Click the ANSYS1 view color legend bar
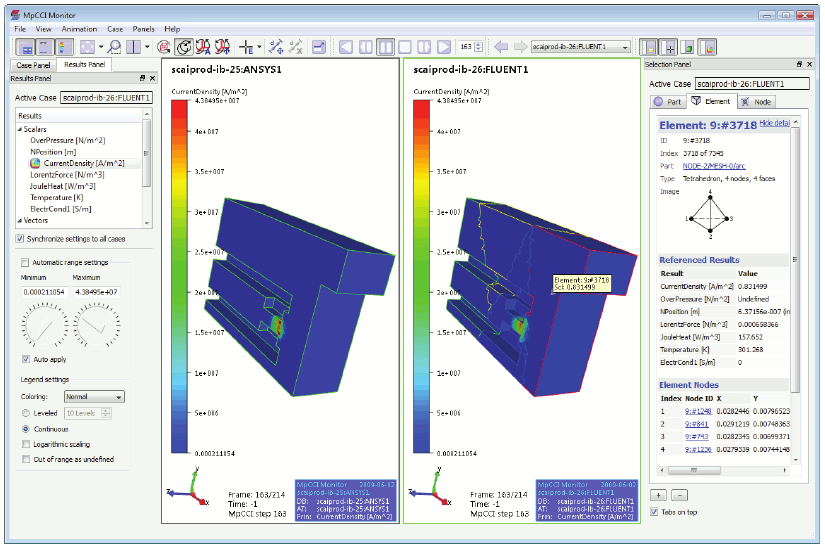825x548 pixels. click(179, 277)
